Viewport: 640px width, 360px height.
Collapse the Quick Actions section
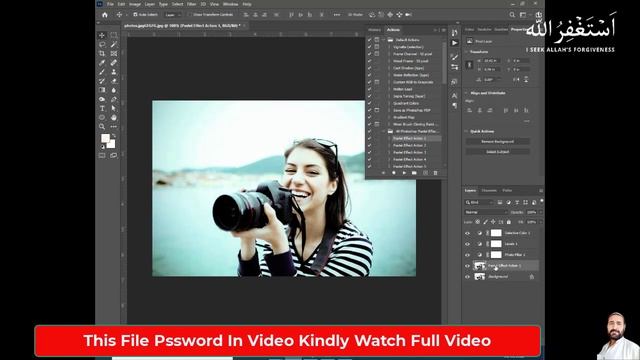tap(467, 131)
